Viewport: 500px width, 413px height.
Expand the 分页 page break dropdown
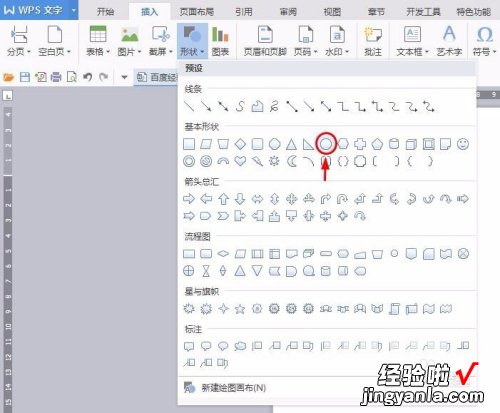click(19, 41)
